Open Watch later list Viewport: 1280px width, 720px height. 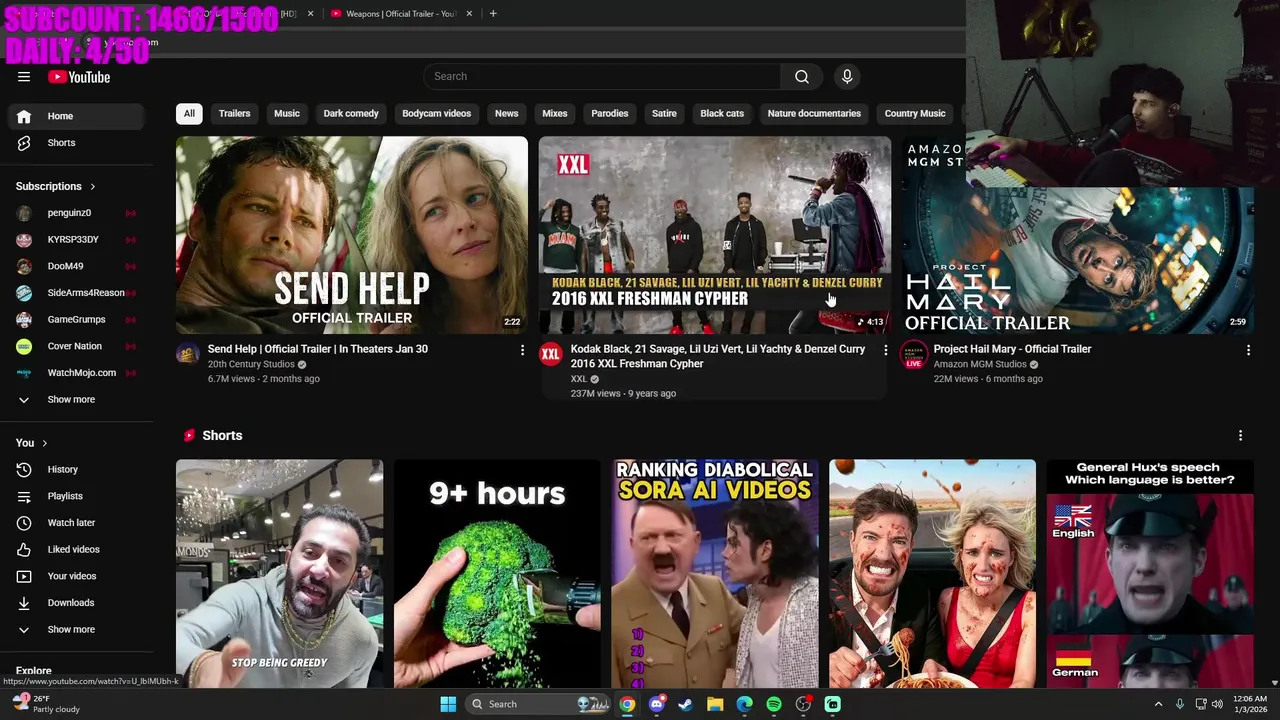coord(76,523)
